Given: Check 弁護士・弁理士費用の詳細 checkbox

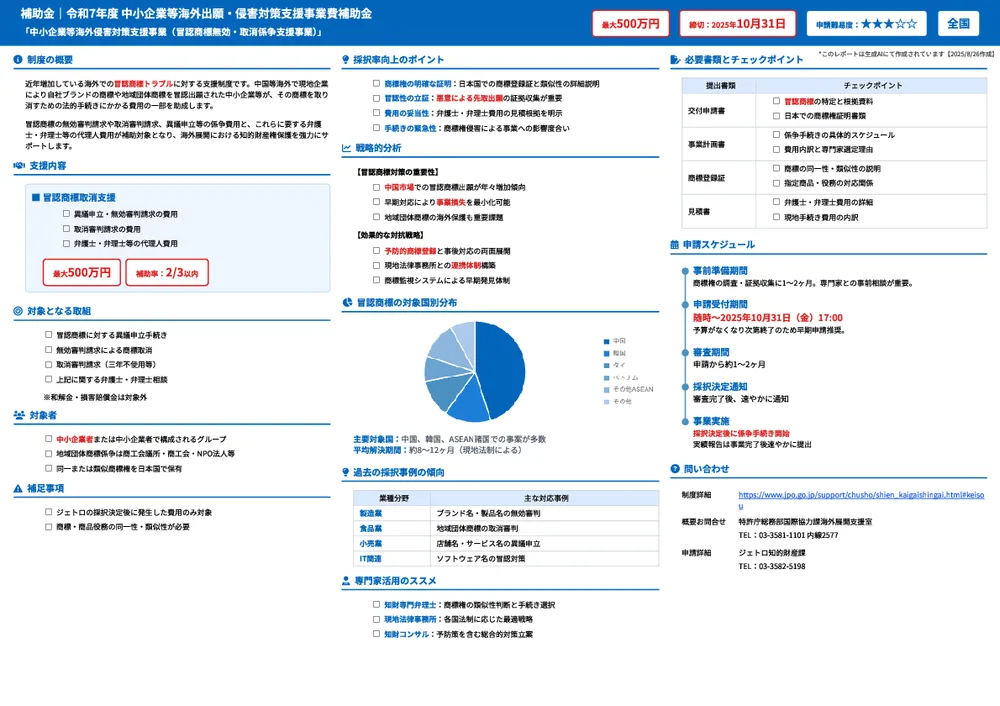Looking at the screenshot, I should (x=776, y=202).
